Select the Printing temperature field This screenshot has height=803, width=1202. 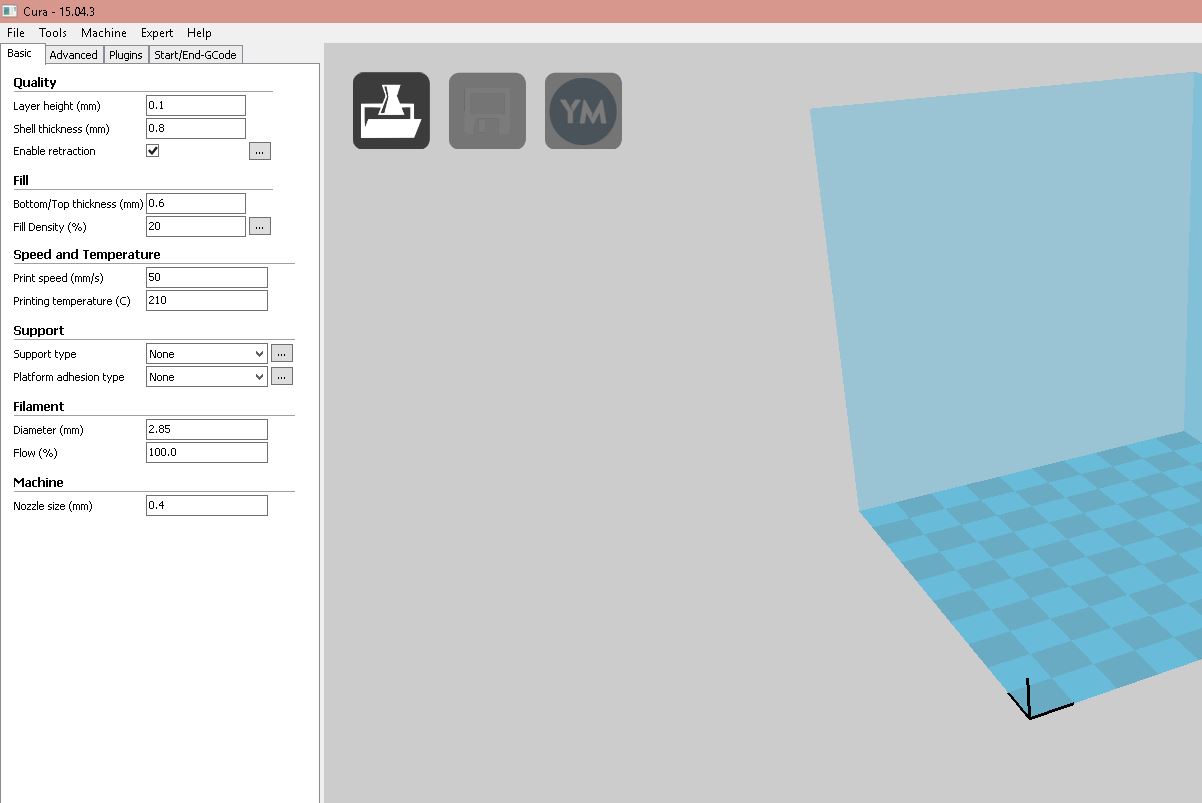click(206, 300)
